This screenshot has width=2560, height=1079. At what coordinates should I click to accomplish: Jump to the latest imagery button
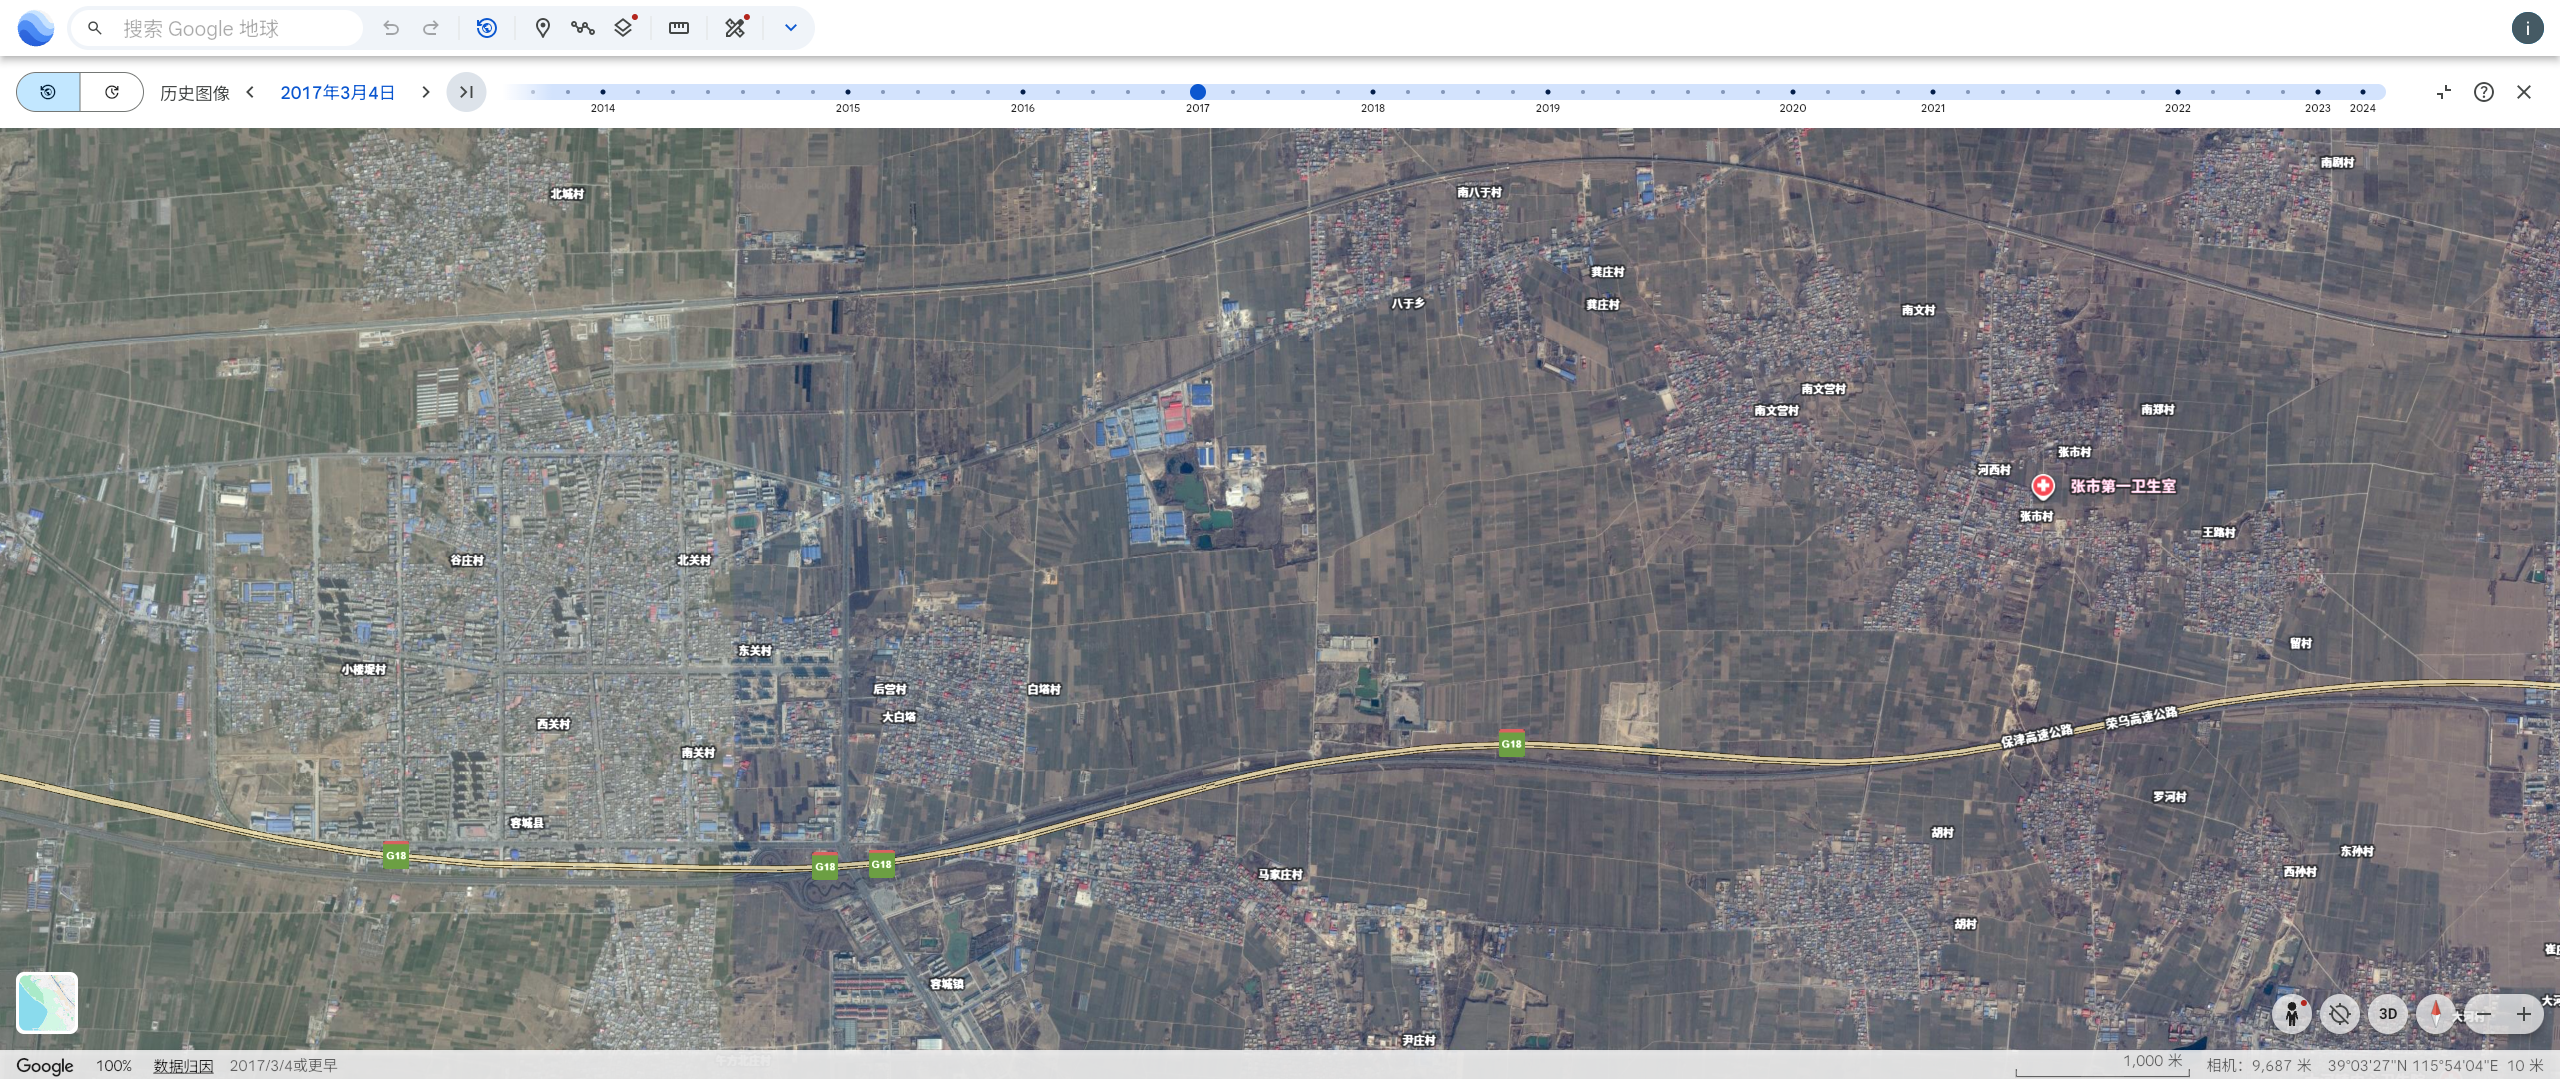point(466,92)
